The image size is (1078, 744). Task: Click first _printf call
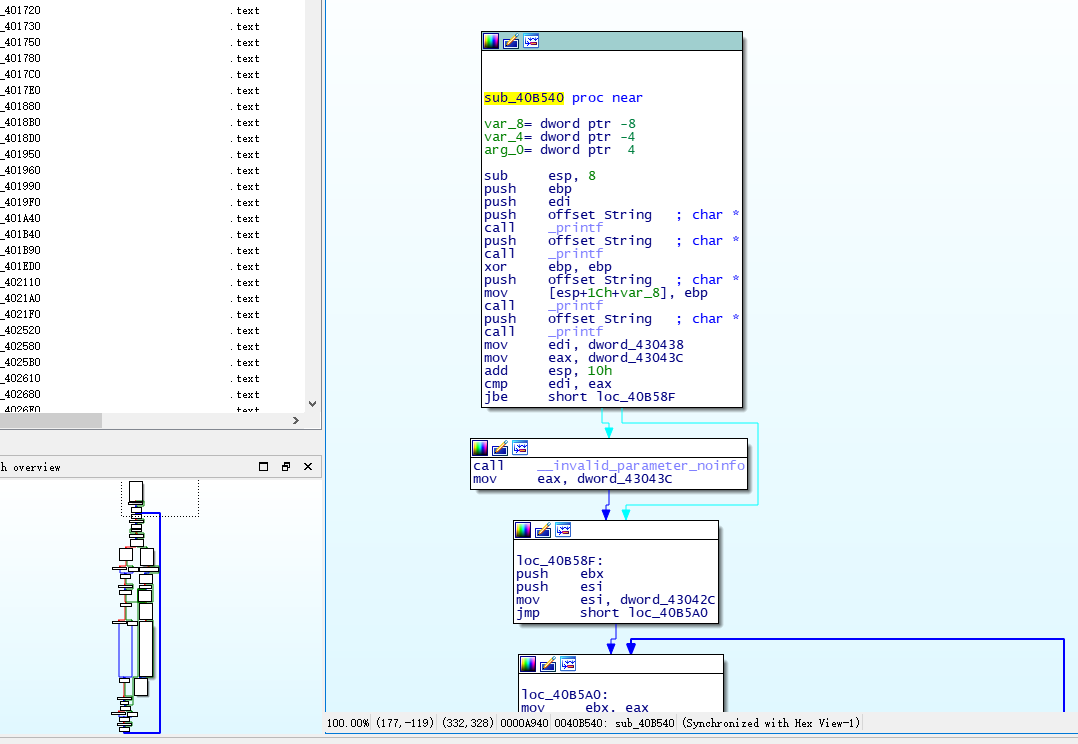(575, 228)
